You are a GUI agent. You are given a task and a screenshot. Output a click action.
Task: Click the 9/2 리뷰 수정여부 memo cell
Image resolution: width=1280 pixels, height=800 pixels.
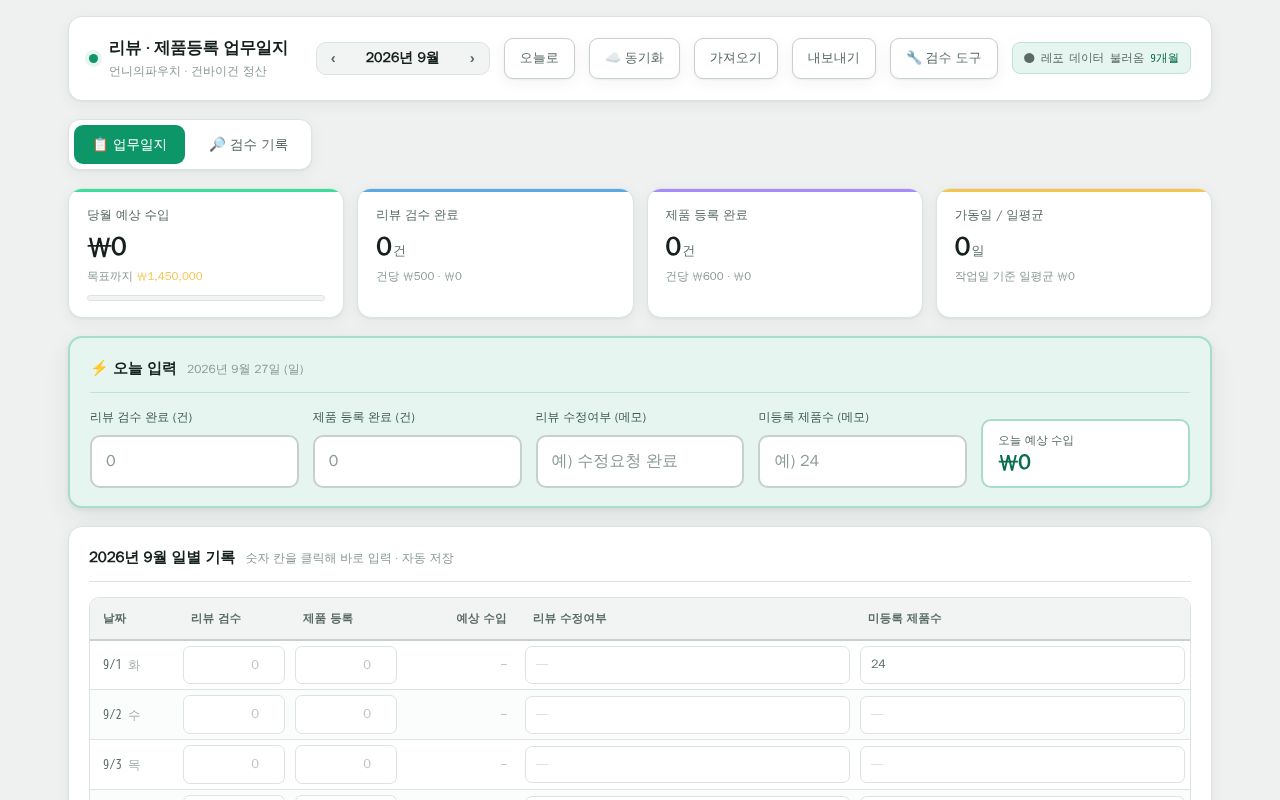point(687,715)
